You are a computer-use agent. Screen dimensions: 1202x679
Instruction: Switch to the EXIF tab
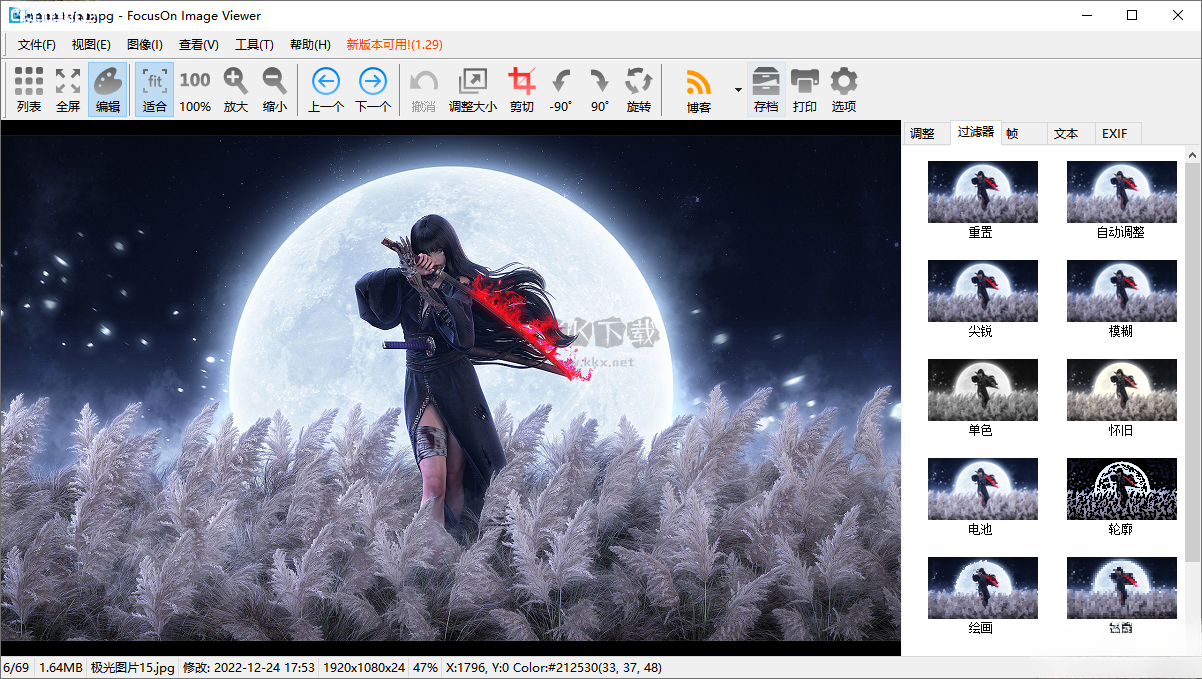point(1114,133)
